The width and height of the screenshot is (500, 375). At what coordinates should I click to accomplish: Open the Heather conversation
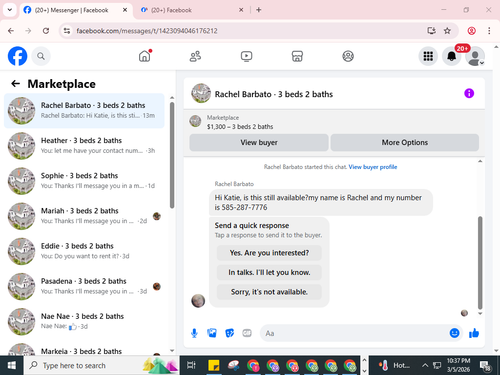coord(84,146)
